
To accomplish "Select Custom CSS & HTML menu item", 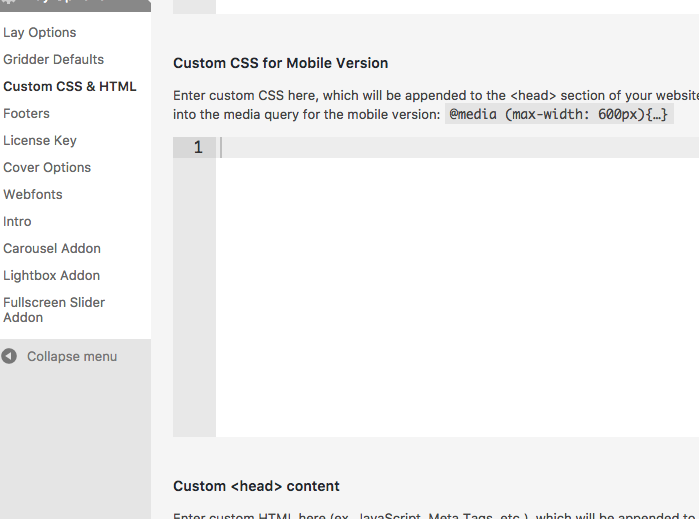I will (x=70, y=87).
